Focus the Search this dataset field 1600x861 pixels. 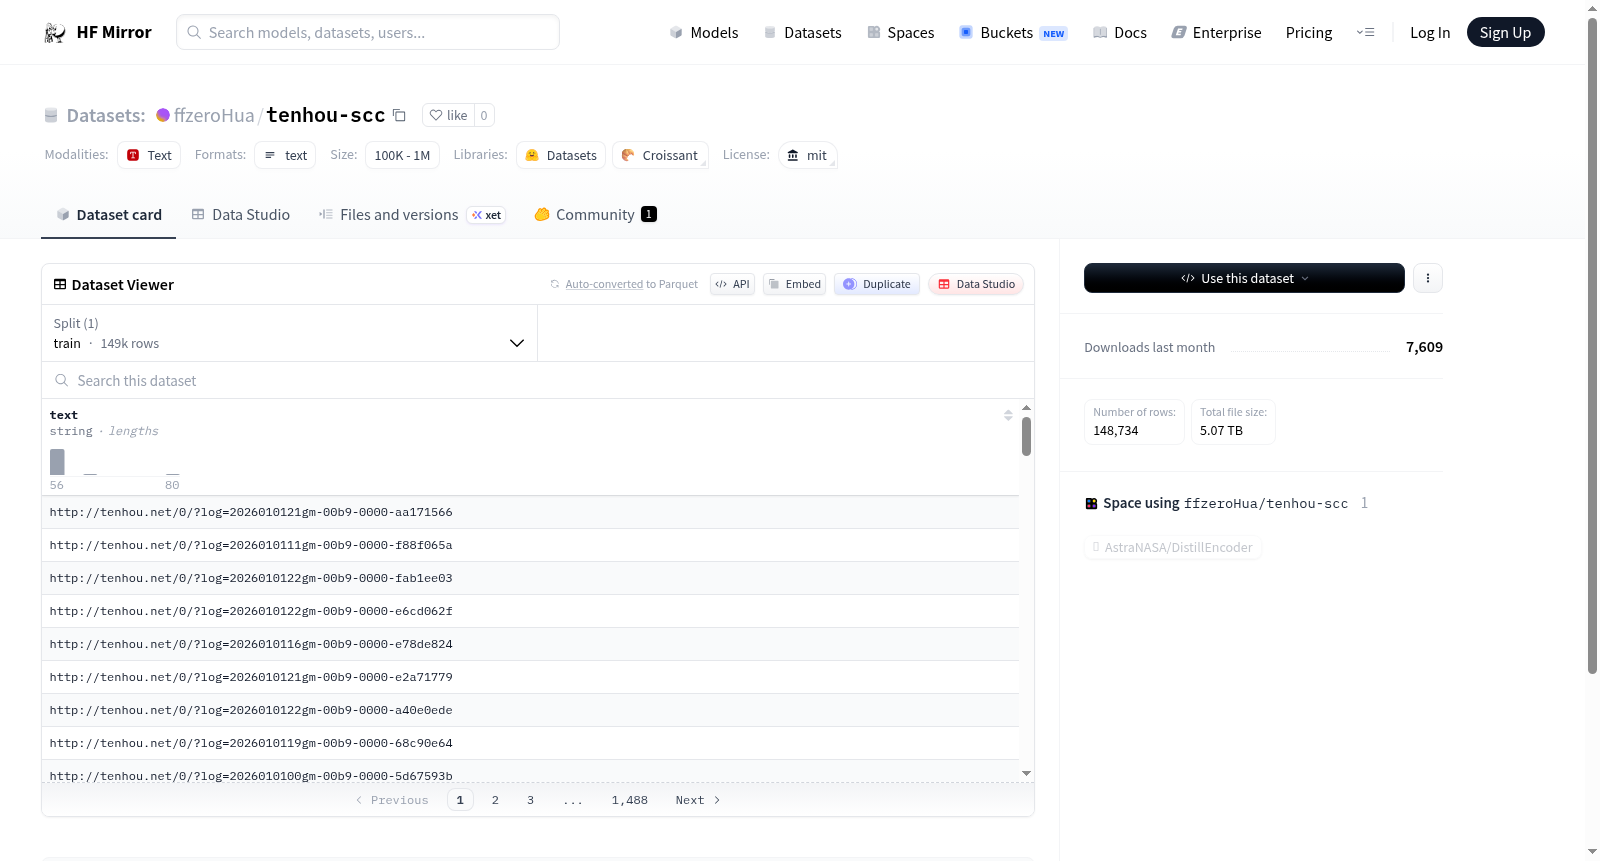[538, 380]
